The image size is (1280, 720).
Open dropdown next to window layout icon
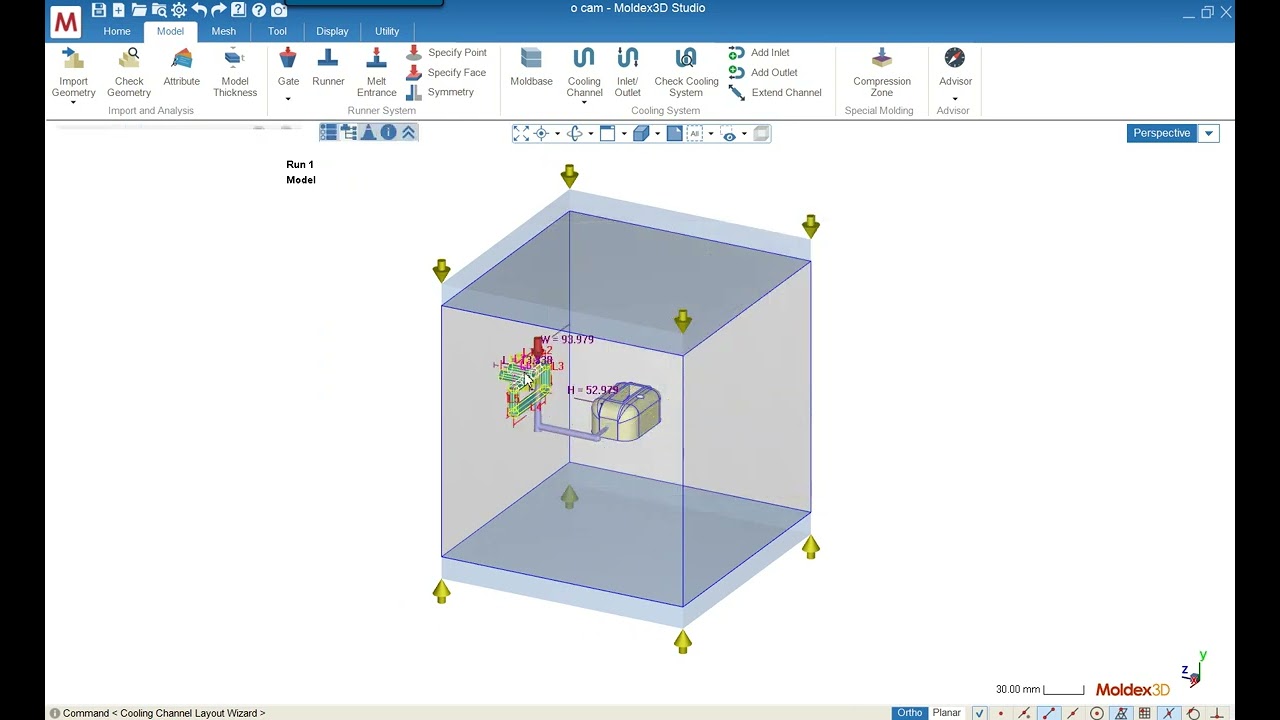[623, 134]
